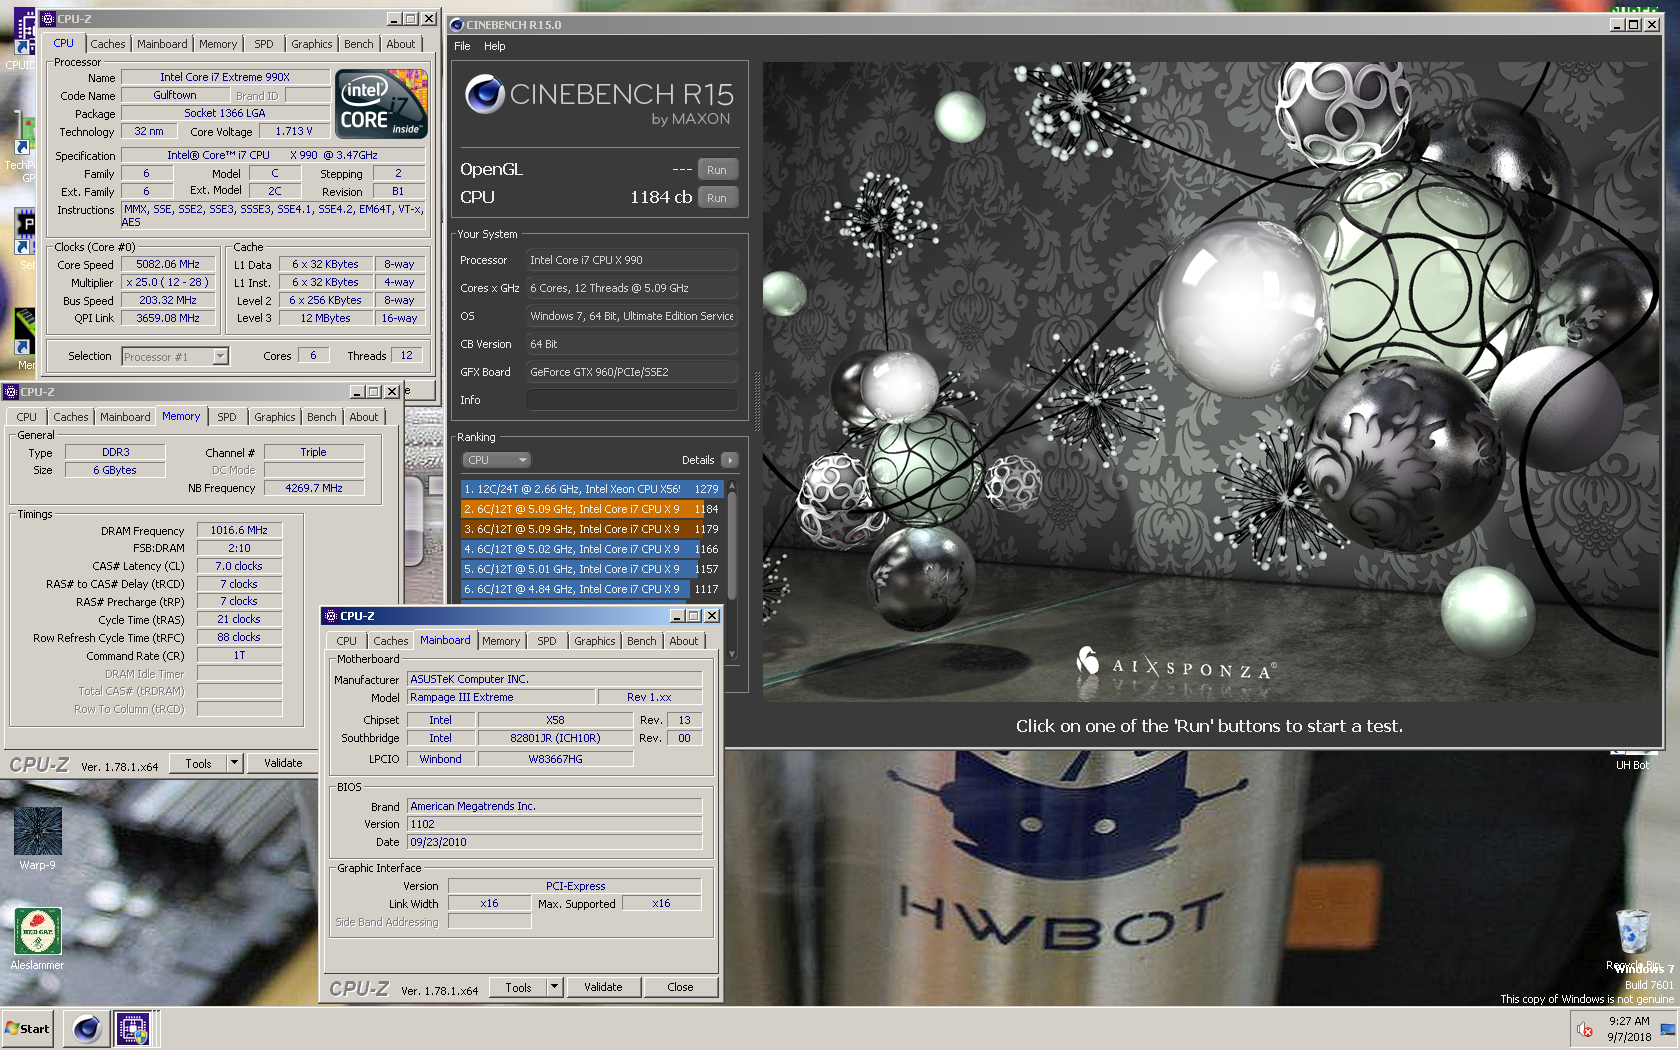Open Memory tab in top CPU-Z window

coord(218,44)
